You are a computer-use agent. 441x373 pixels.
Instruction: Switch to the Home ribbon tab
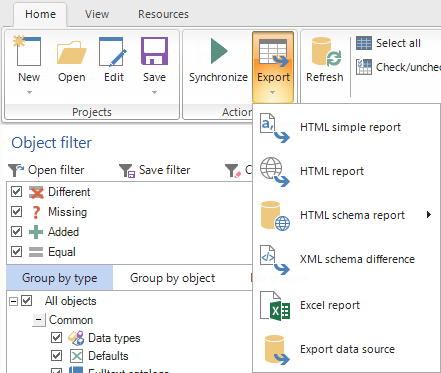[x=40, y=14]
